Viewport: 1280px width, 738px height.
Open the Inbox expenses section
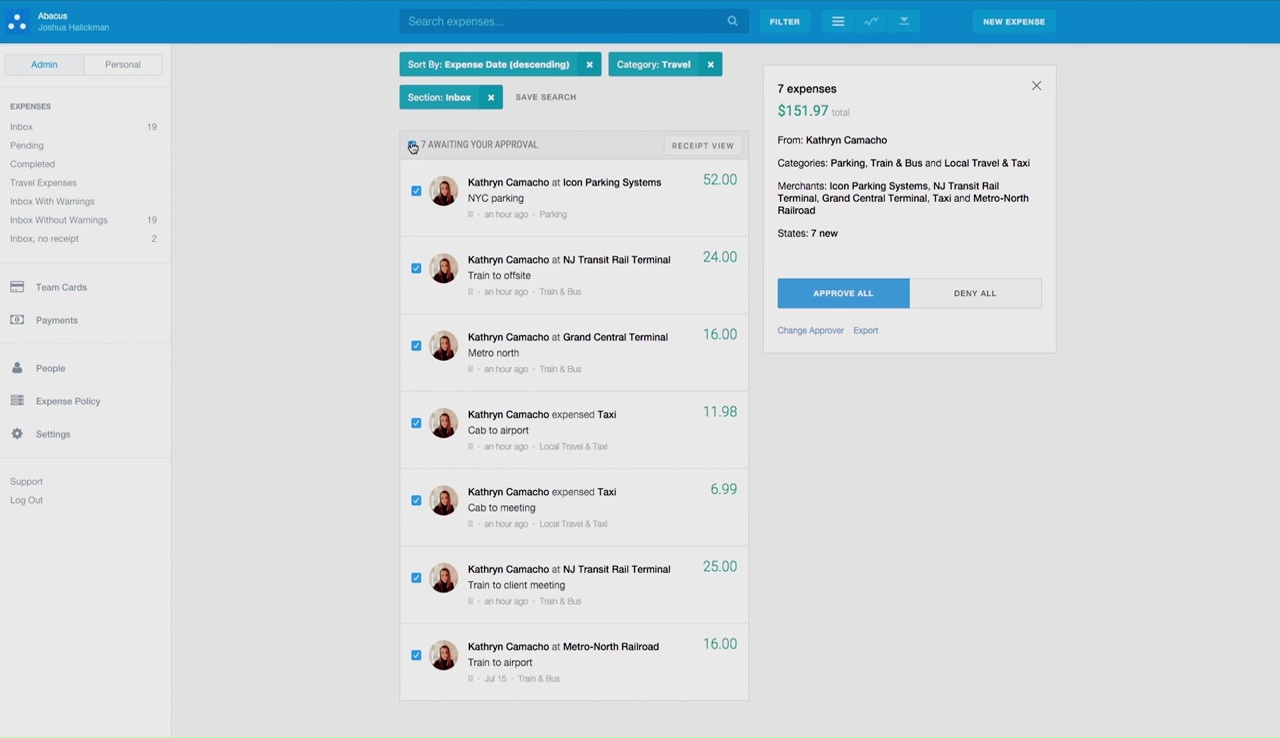[22, 127]
